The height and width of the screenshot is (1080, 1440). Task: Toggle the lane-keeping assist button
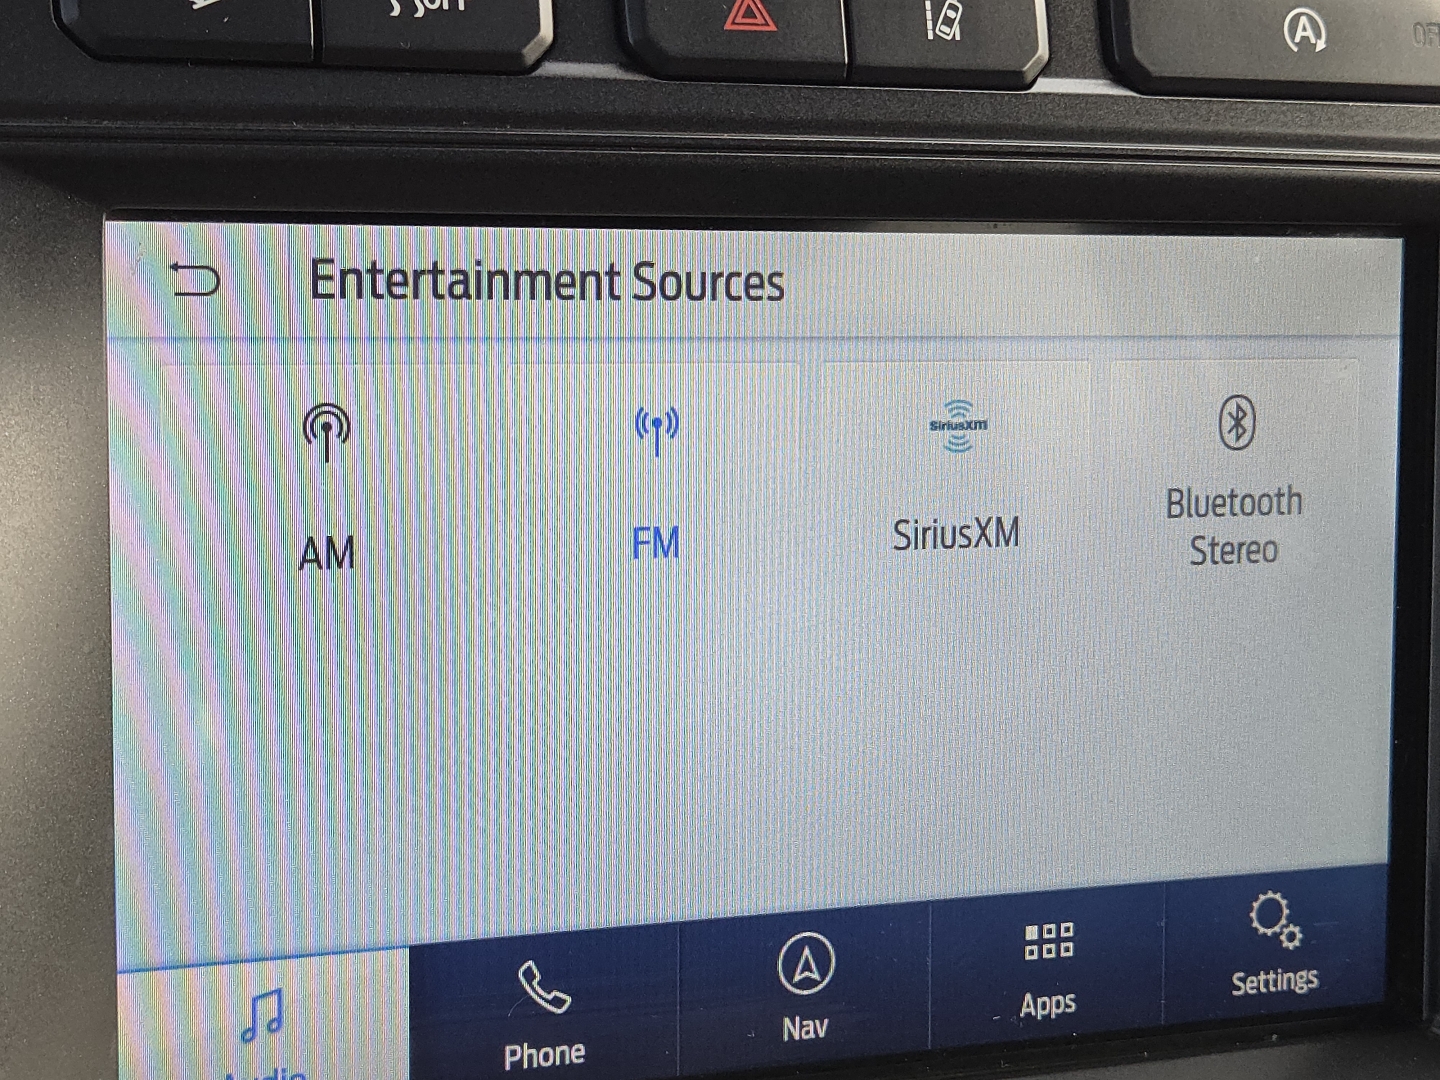click(943, 22)
